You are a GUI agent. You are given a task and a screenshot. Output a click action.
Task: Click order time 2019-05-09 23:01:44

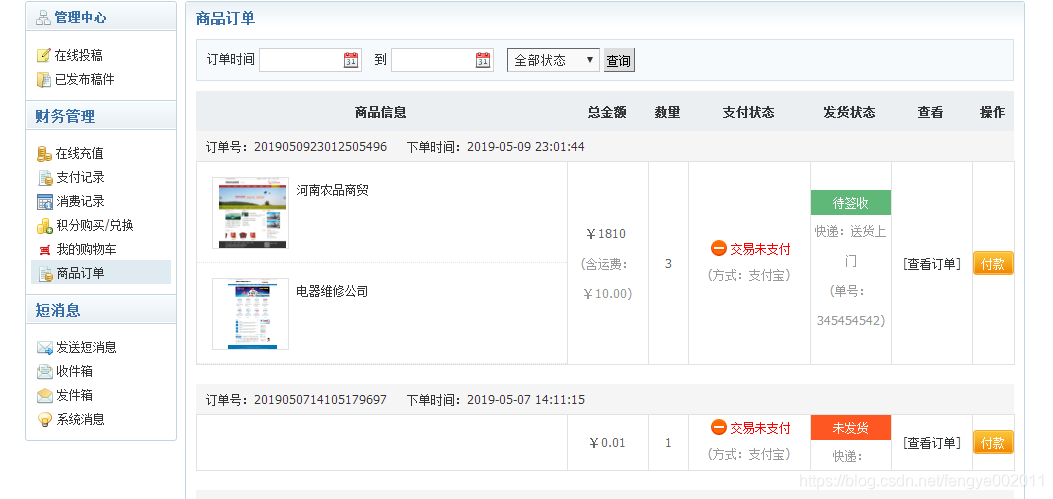point(526,146)
